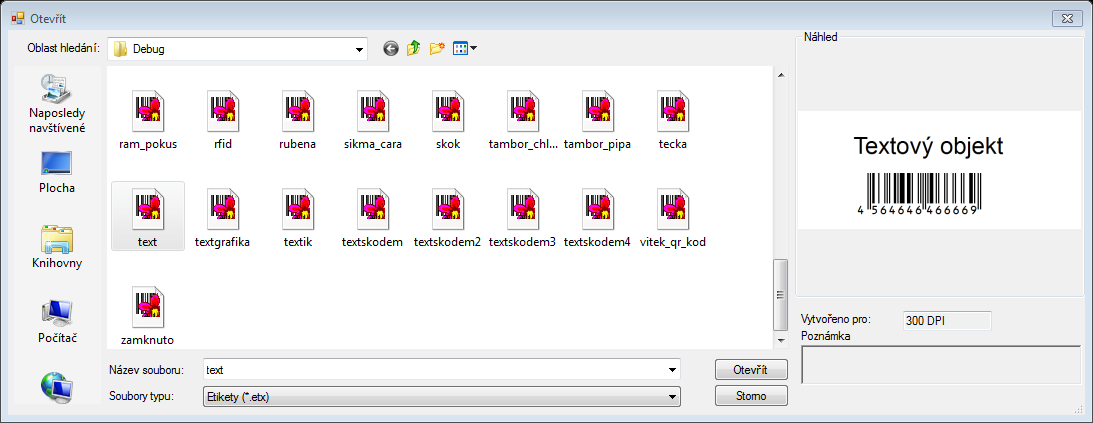The height and width of the screenshot is (423, 1093).
Task: Go back to last visited folder
Action: tap(391, 49)
